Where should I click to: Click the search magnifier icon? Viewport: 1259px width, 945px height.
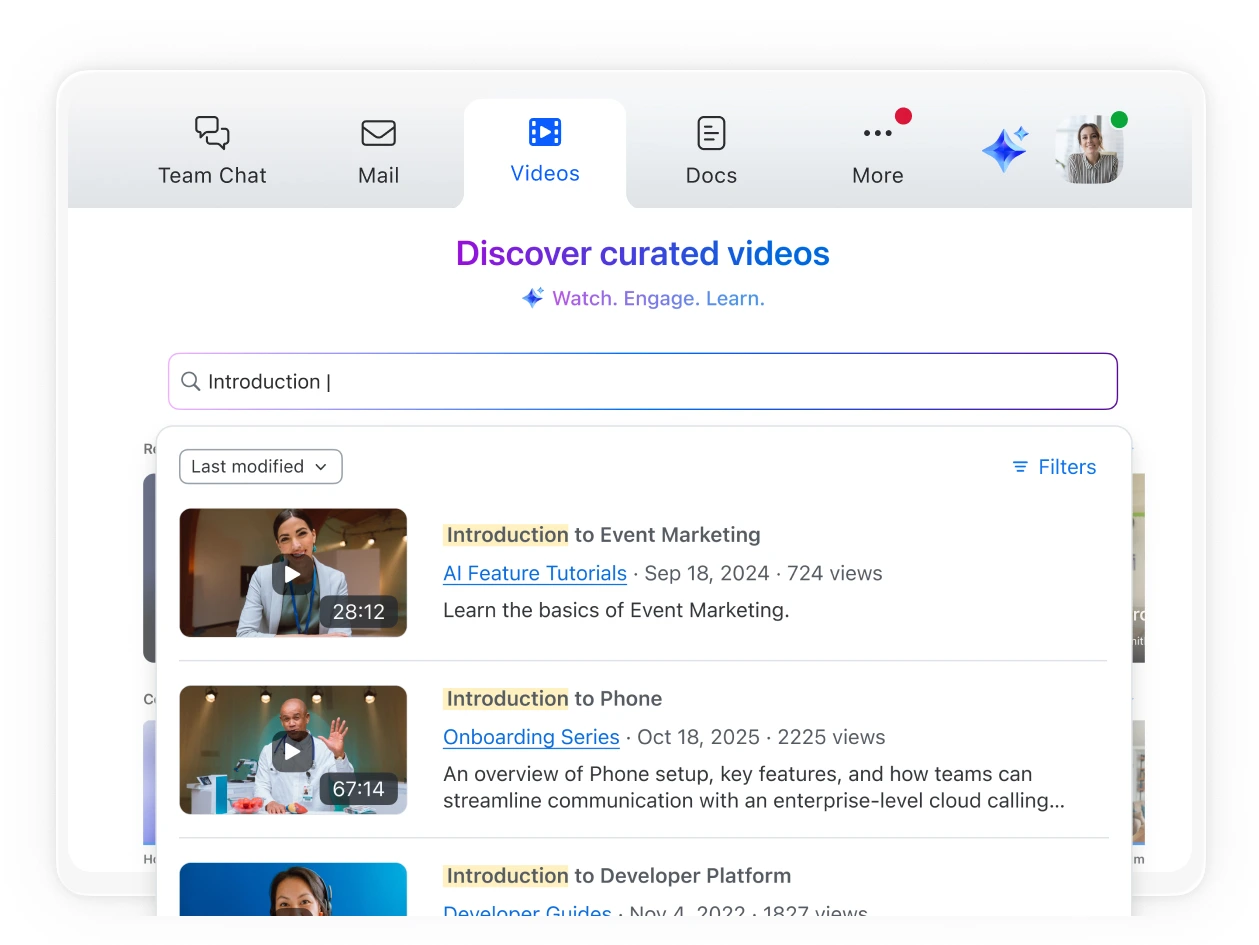tap(190, 381)
